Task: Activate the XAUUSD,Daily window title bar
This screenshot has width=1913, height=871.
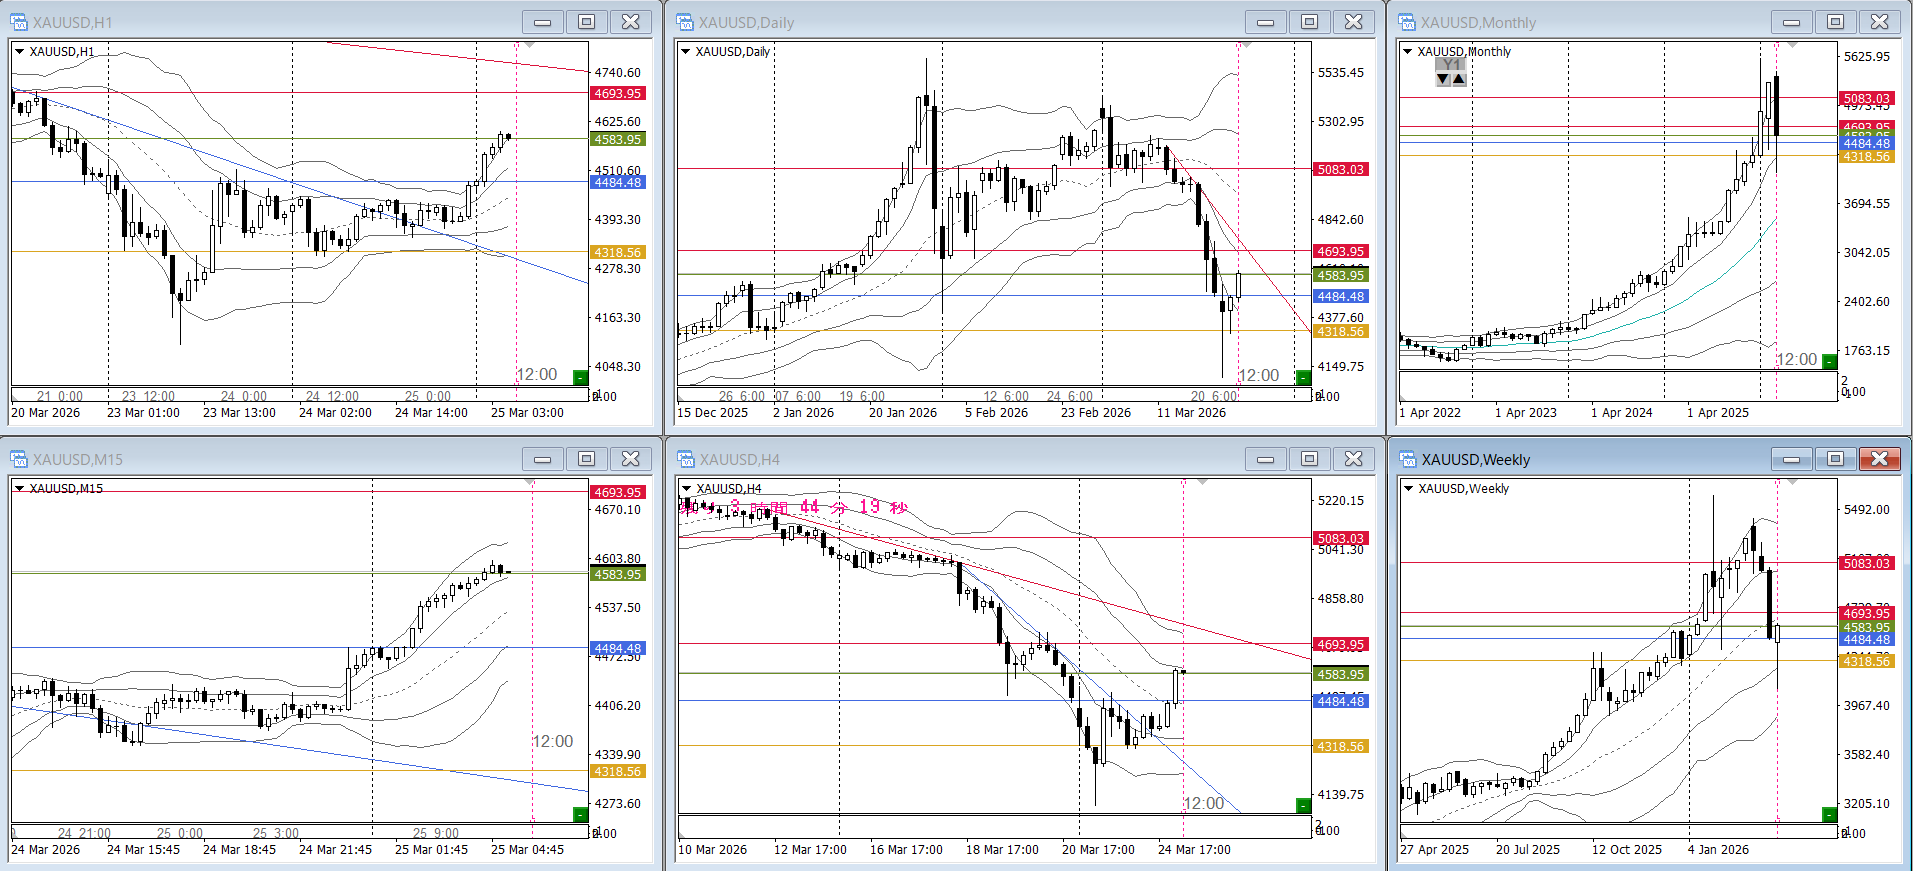Action: pos(950,22)
